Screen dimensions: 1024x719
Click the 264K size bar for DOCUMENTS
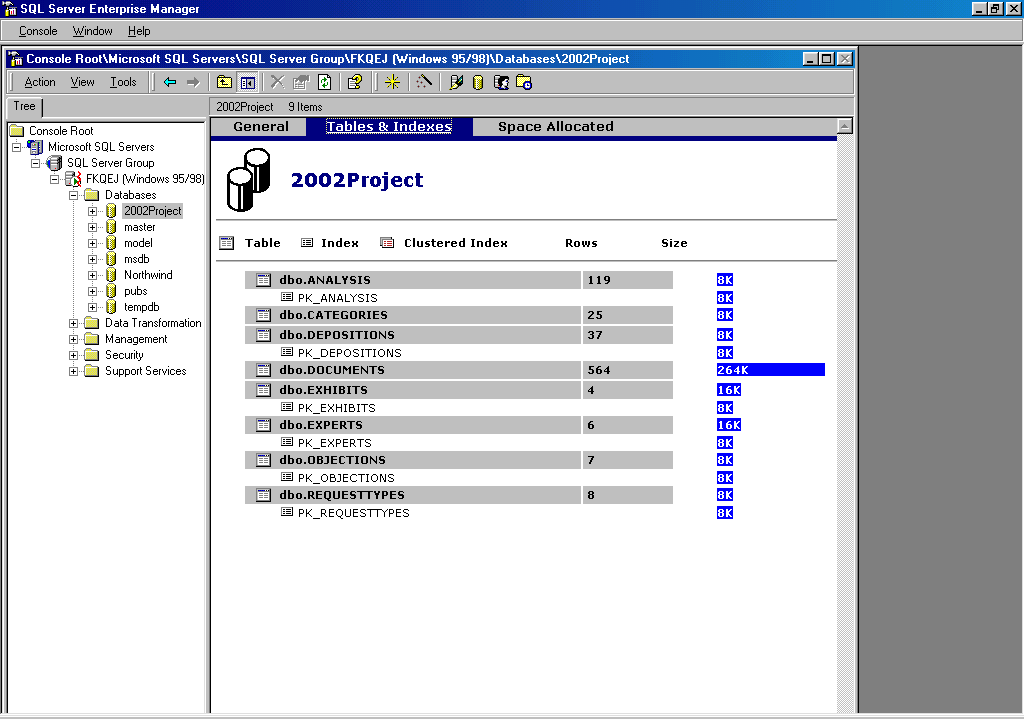tap(770, 370)
